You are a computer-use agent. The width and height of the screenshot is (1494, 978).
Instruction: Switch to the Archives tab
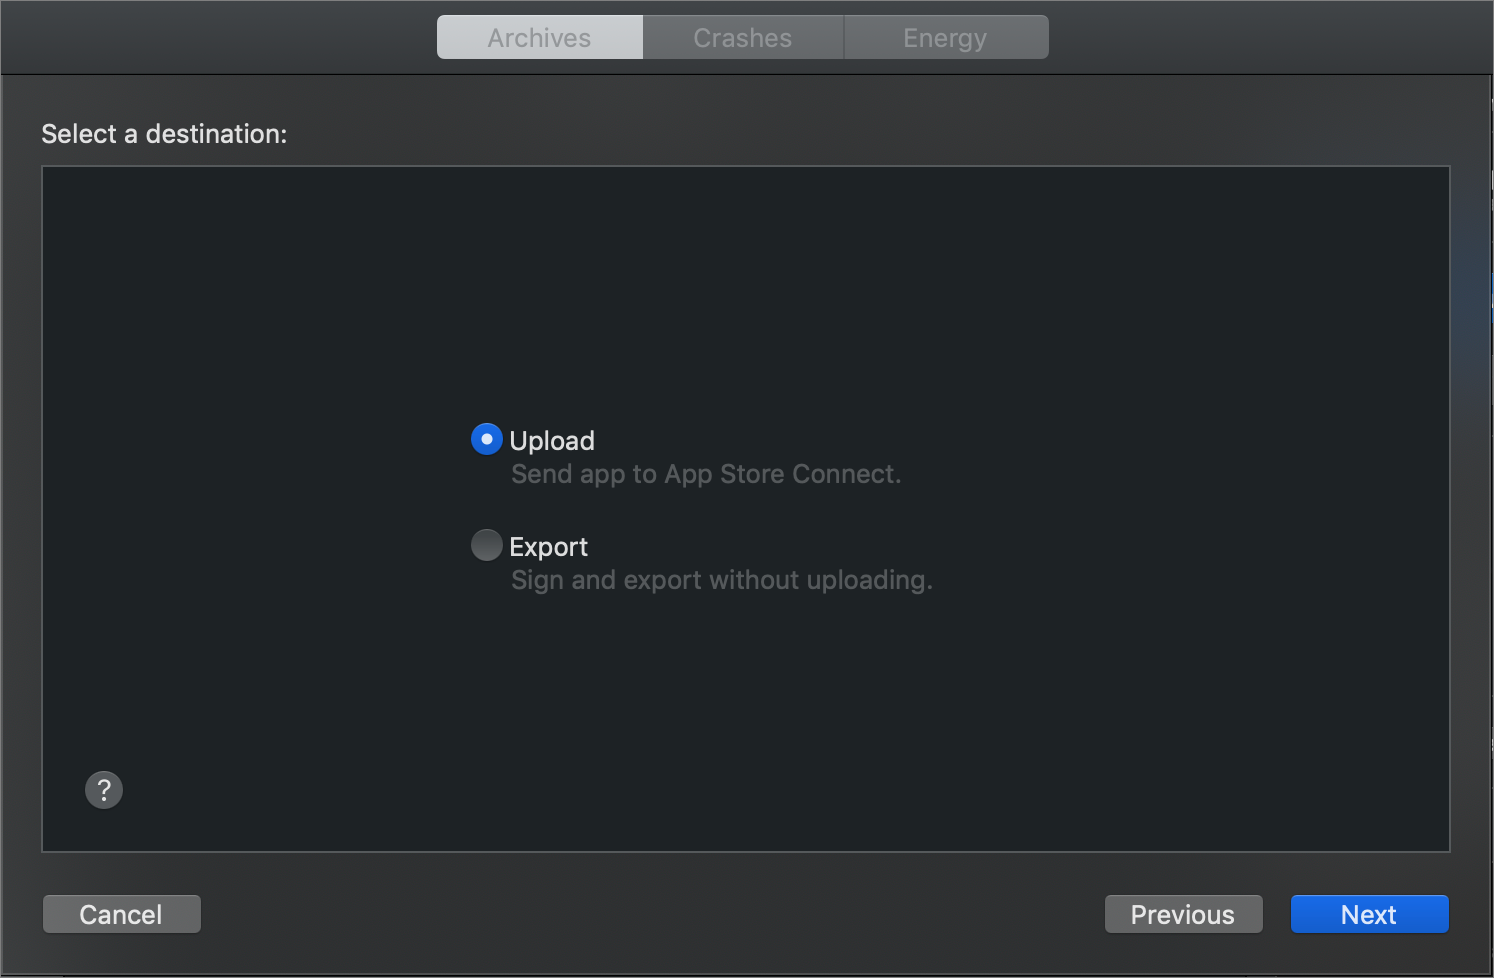[x=540, y=37]
